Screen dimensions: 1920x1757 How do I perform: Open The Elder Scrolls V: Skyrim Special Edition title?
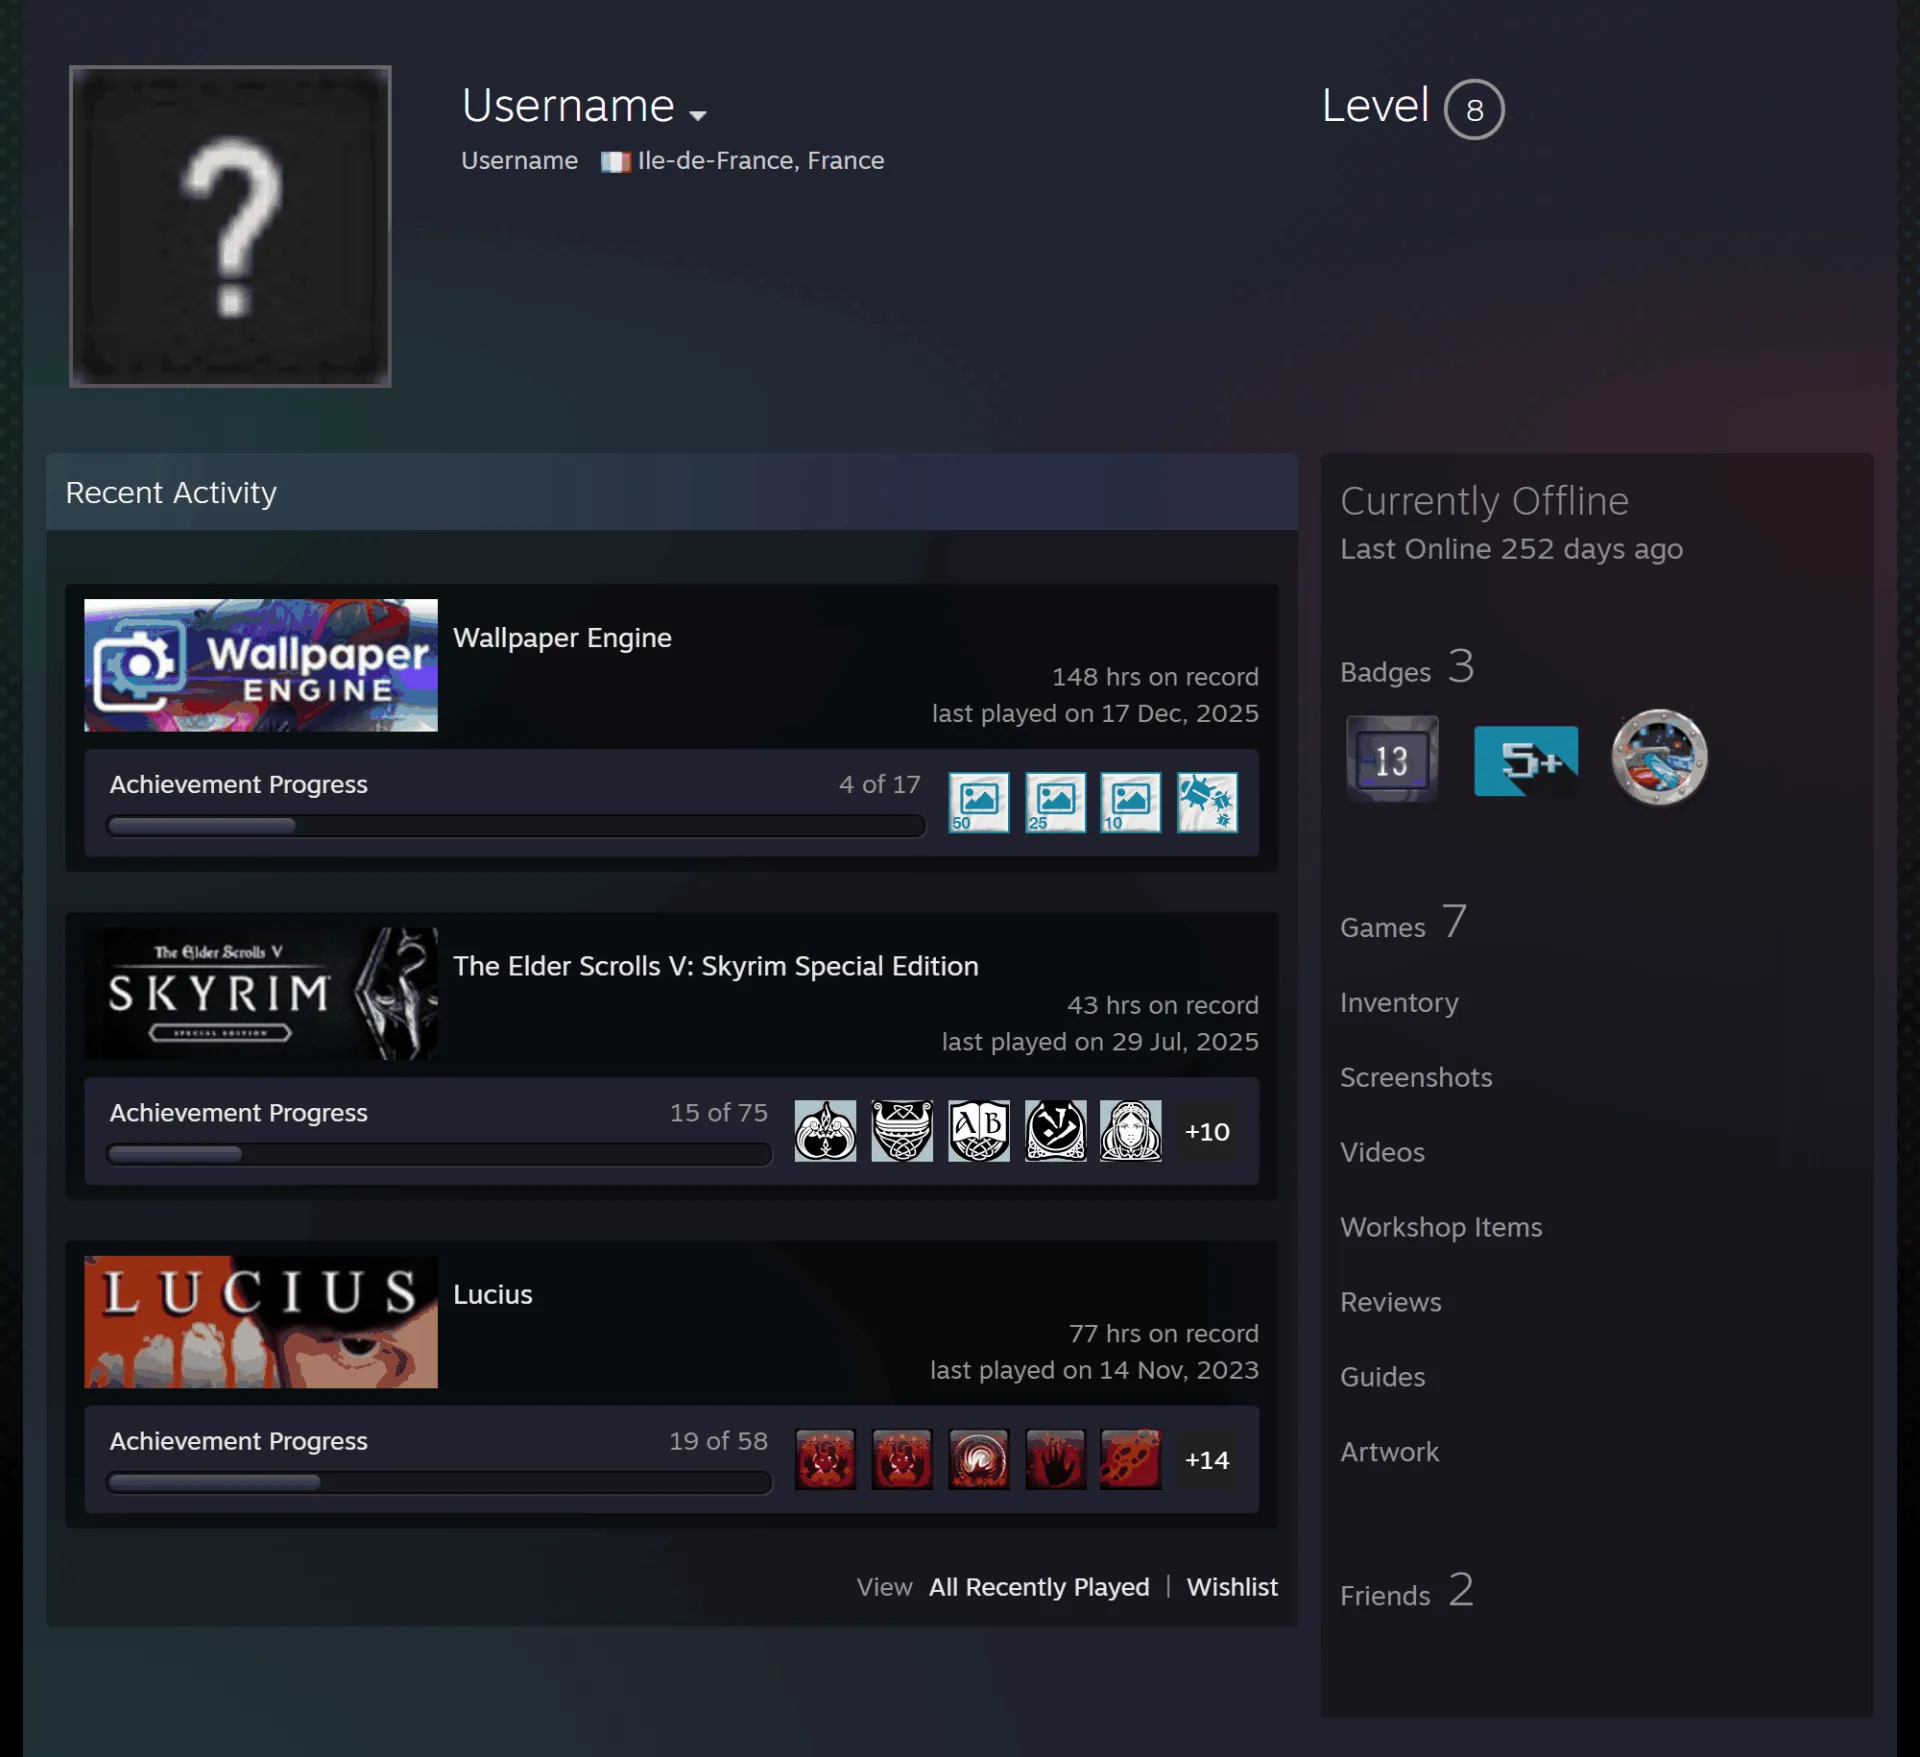coord(715,965)
